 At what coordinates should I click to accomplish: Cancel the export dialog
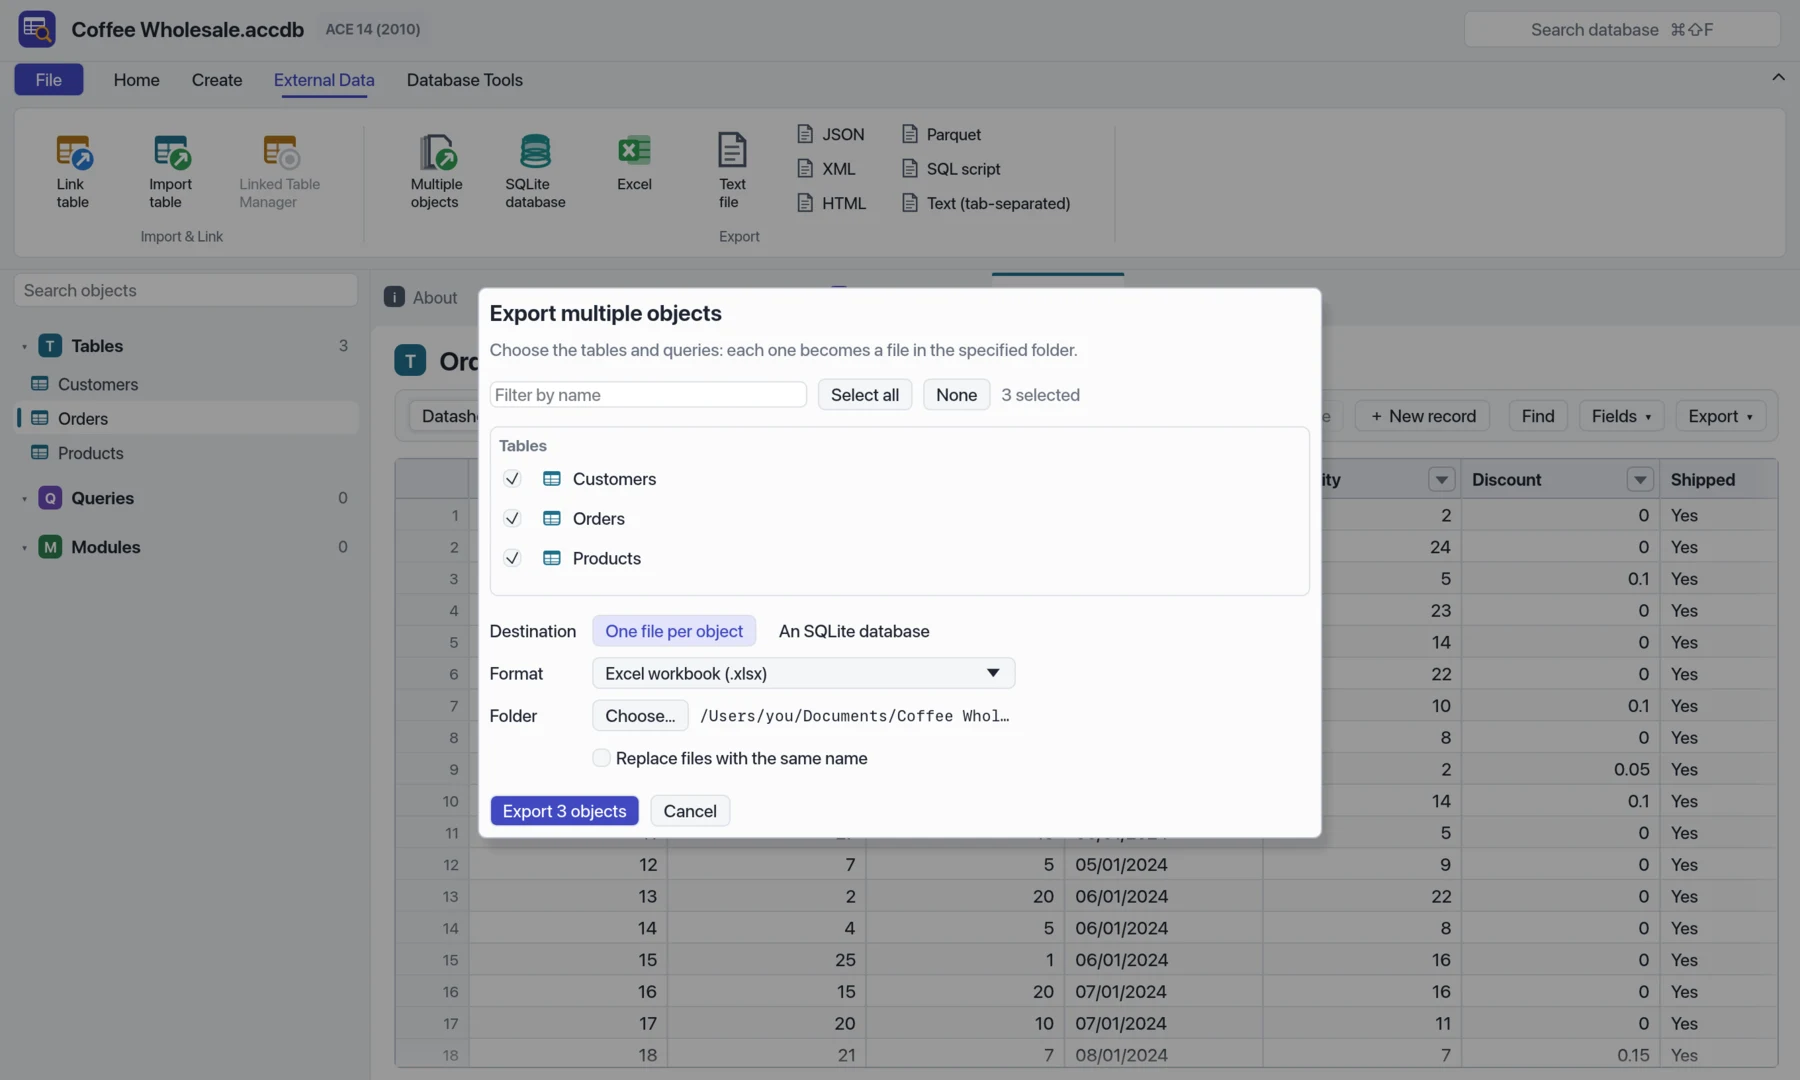coord(690,811)
